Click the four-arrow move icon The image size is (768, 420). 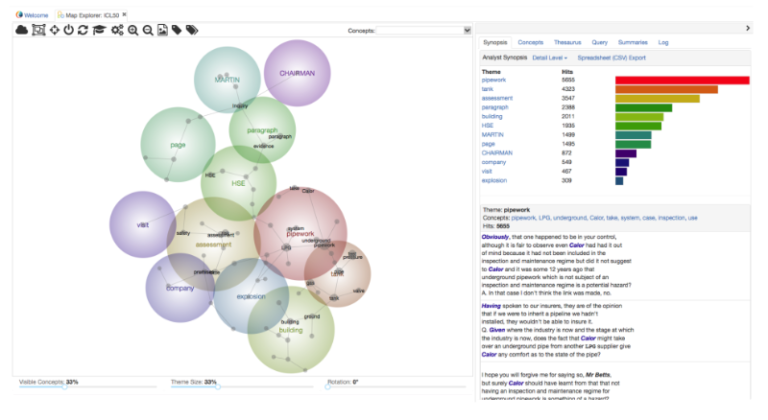(x=54, y=31)
